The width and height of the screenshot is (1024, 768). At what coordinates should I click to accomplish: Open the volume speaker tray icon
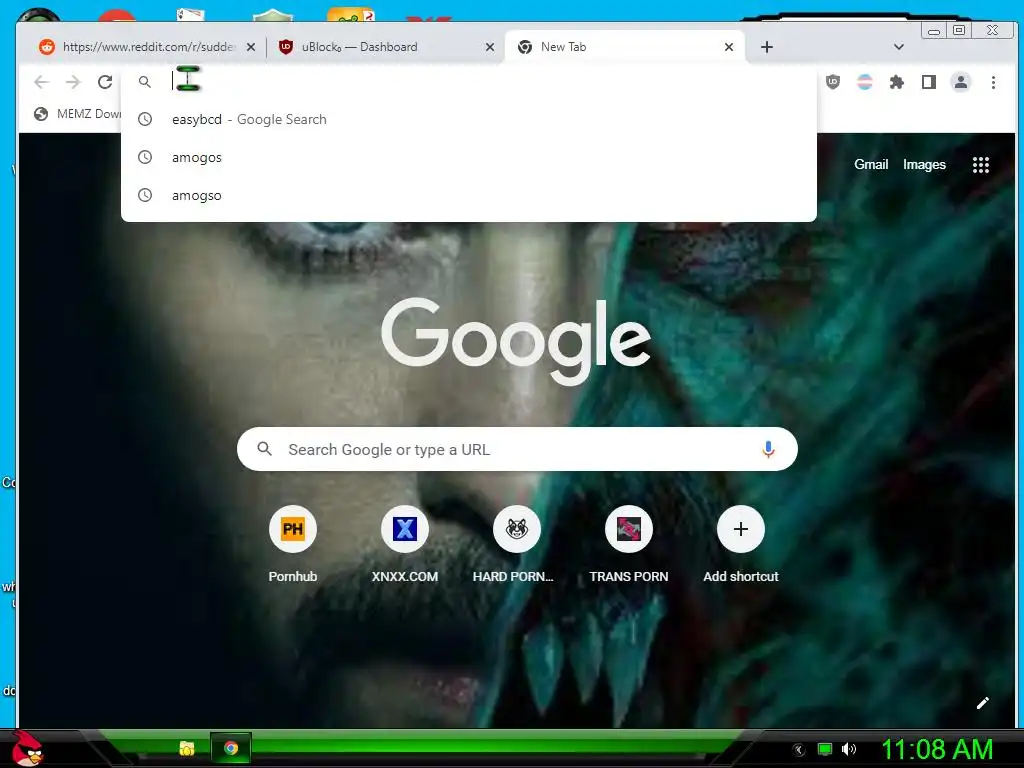coord(848,749)
